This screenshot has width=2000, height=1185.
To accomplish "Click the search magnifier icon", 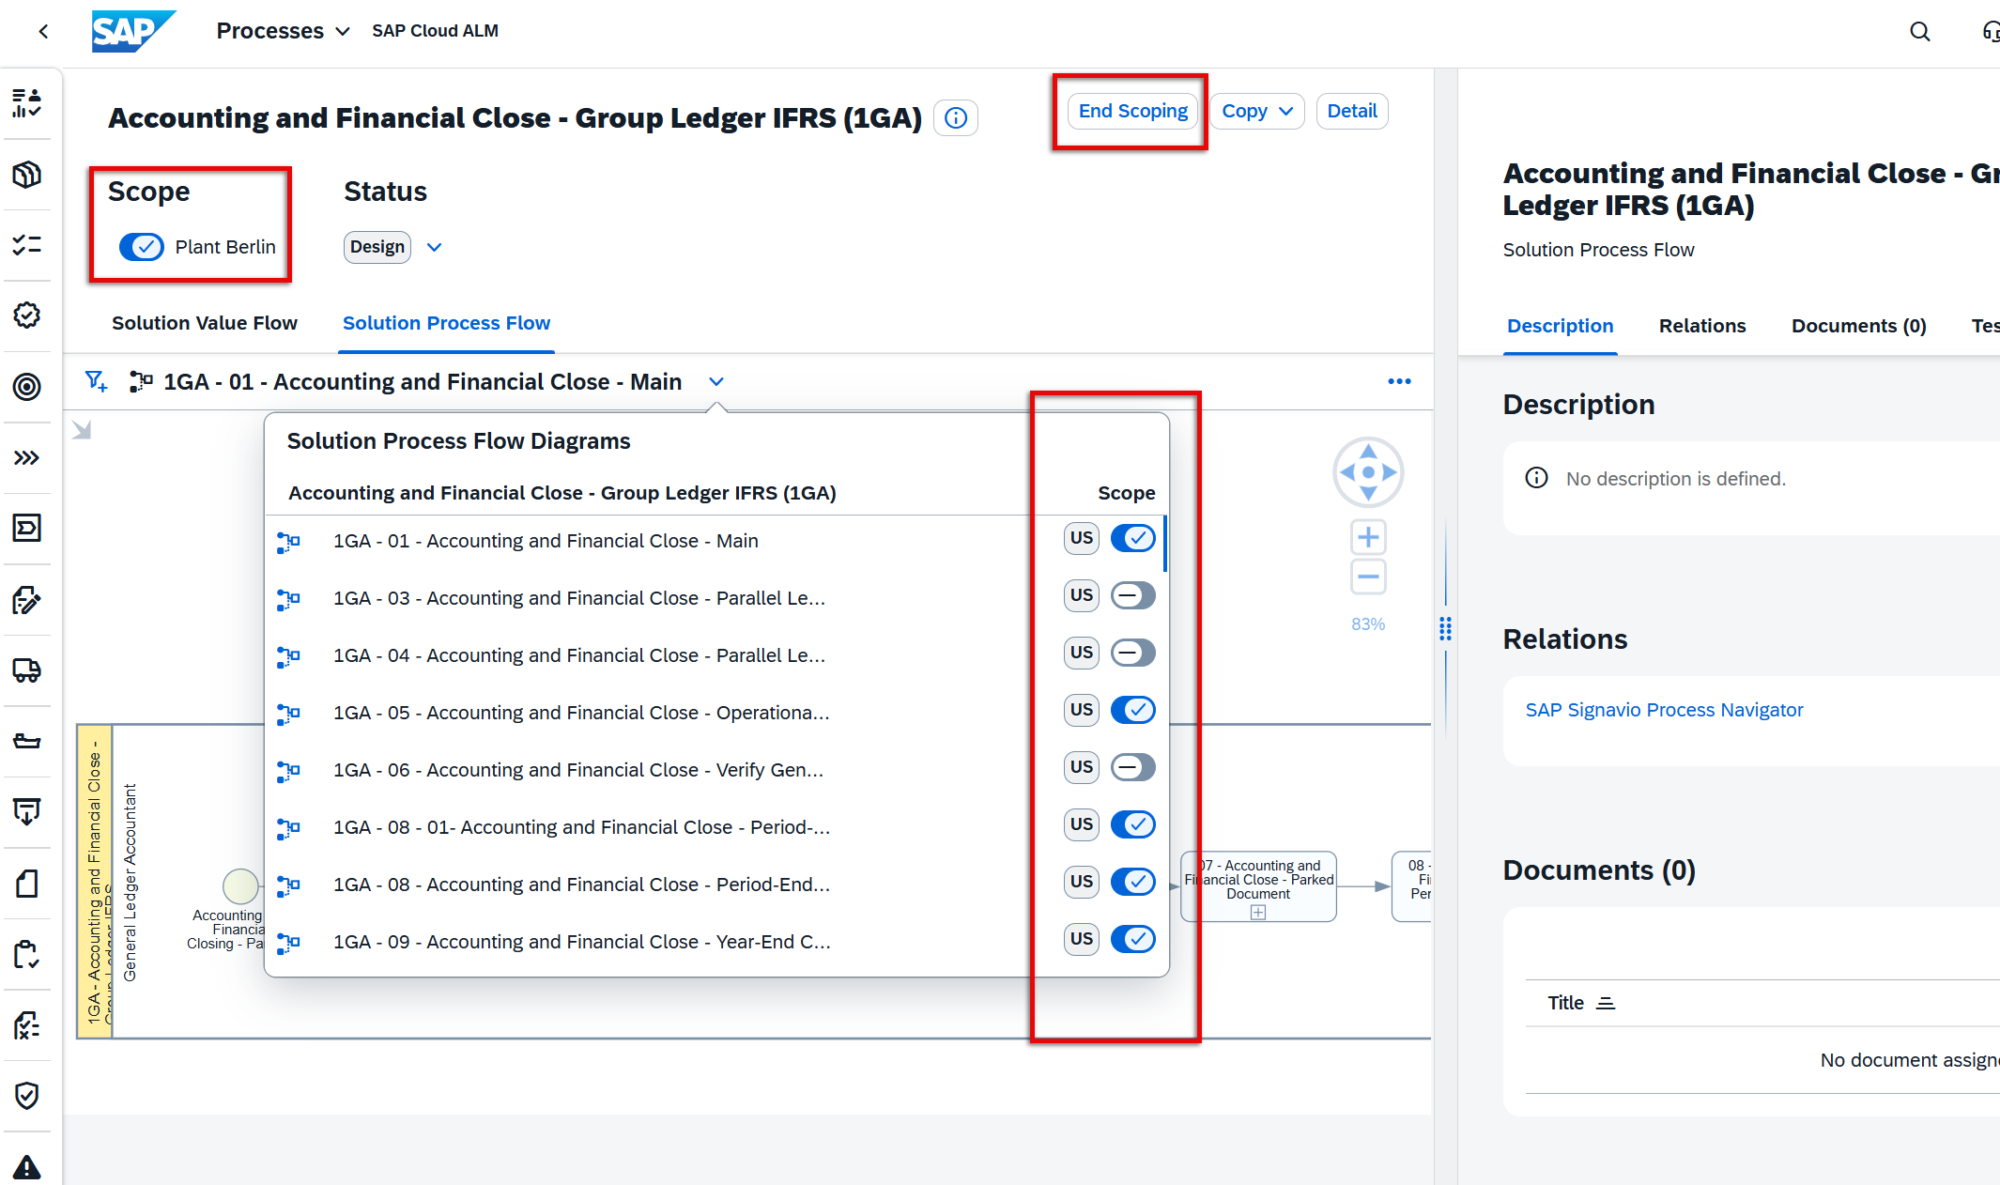I will (1919, 31).
